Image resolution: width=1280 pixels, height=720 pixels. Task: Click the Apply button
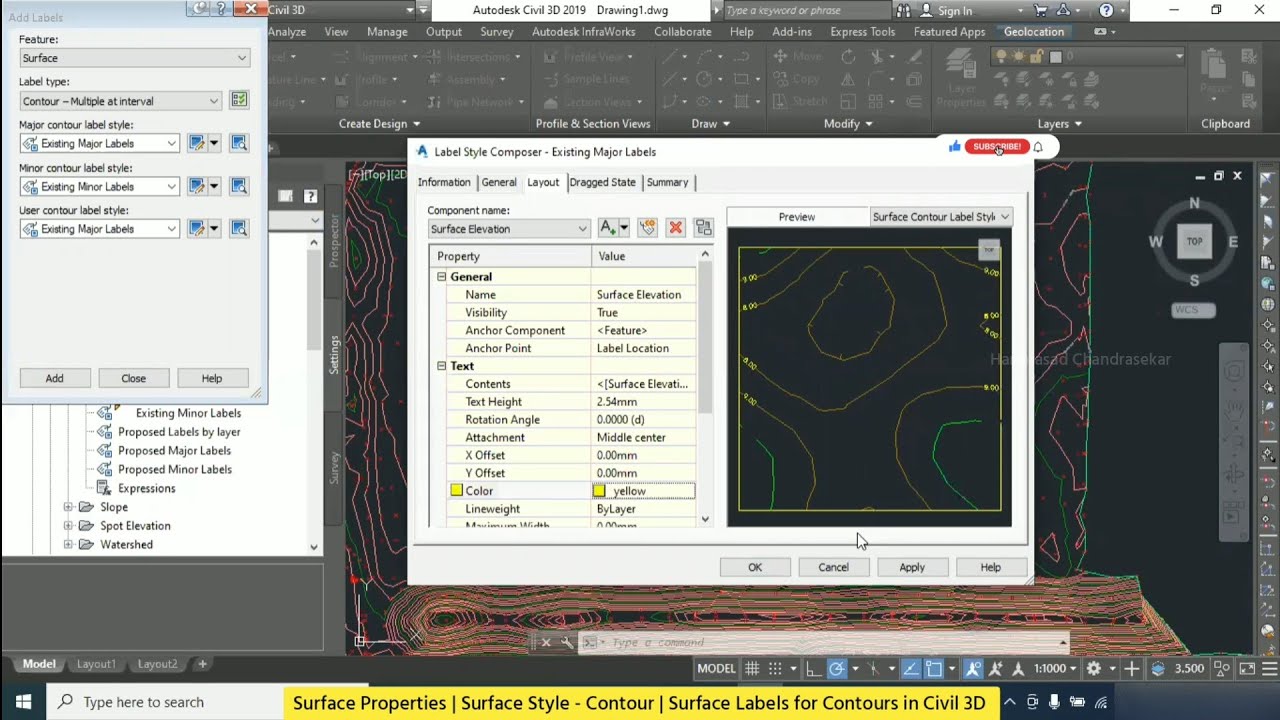pos(912,567)
